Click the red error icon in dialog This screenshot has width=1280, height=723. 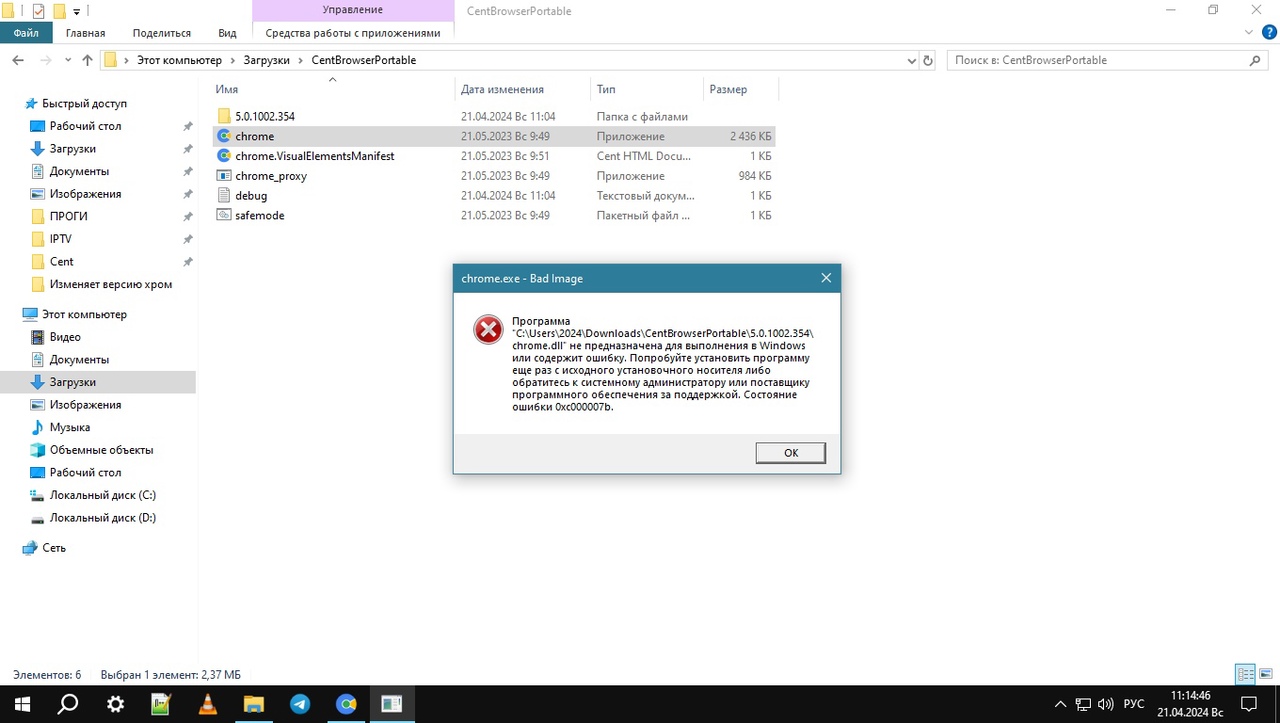[x=488, y=329]
